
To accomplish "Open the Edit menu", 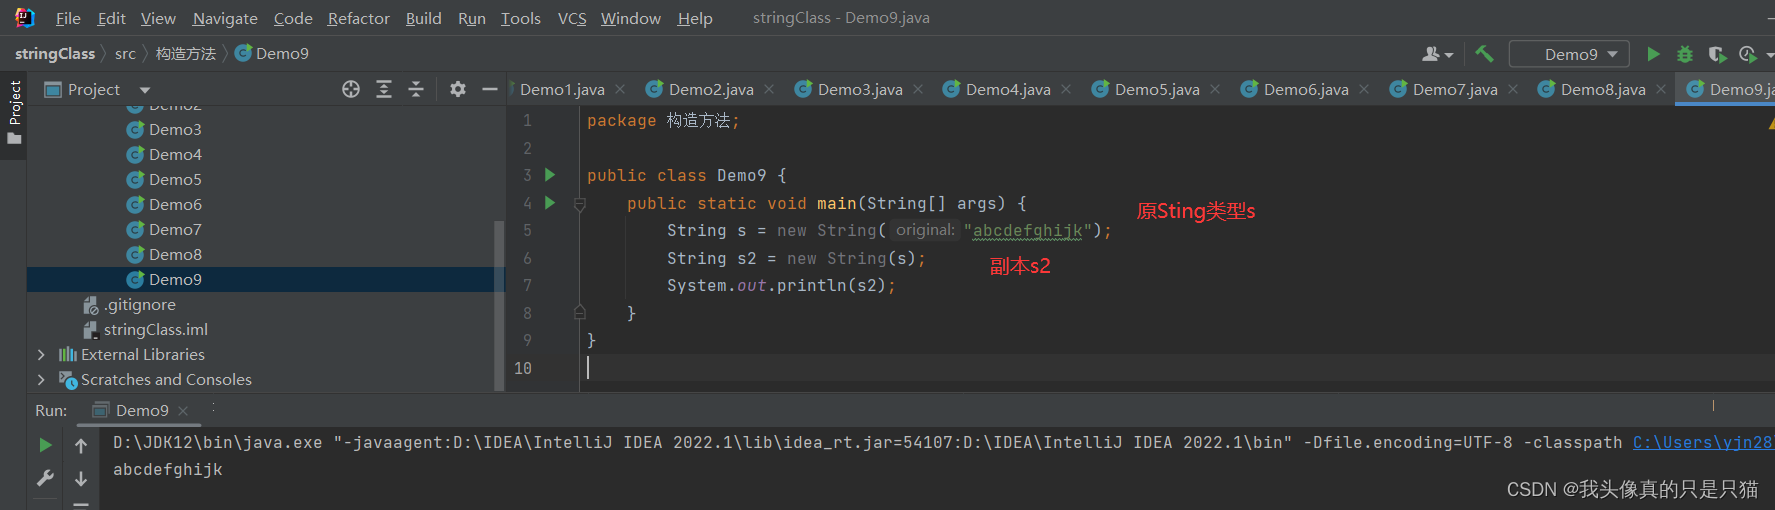I will click(x=111, y=18).
